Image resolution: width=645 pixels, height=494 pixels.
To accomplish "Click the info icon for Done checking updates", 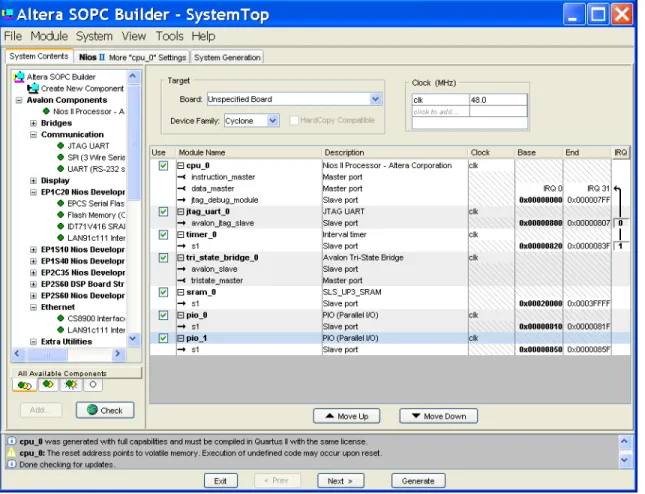I will pos(12,464).
